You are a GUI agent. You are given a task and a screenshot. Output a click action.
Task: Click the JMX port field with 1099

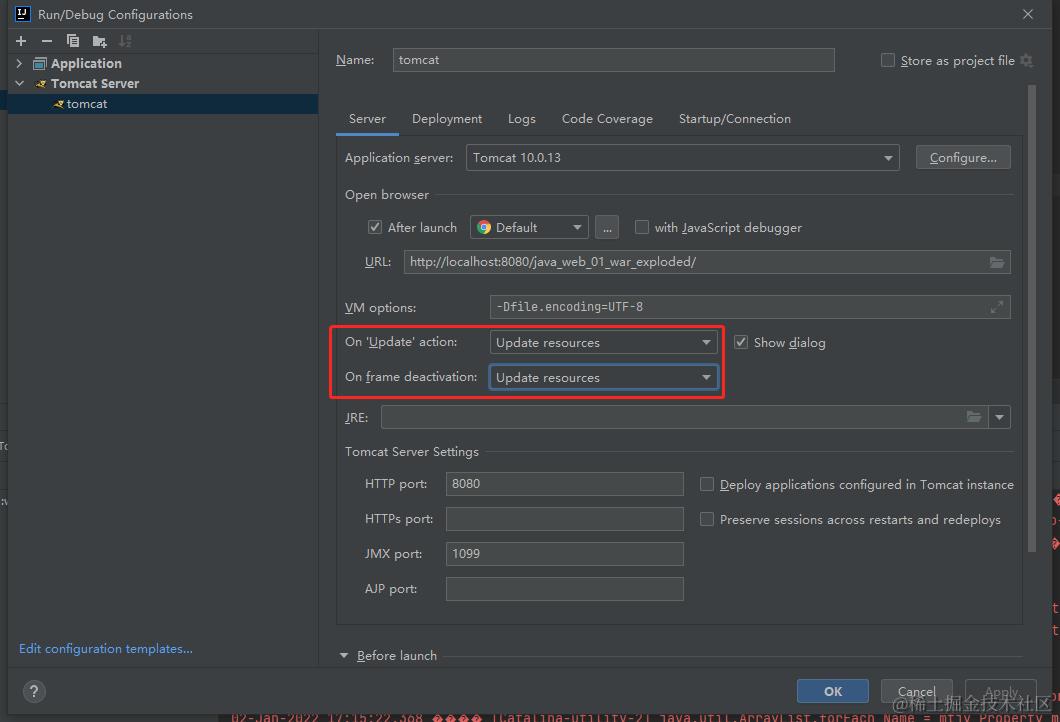click(564, 554)
